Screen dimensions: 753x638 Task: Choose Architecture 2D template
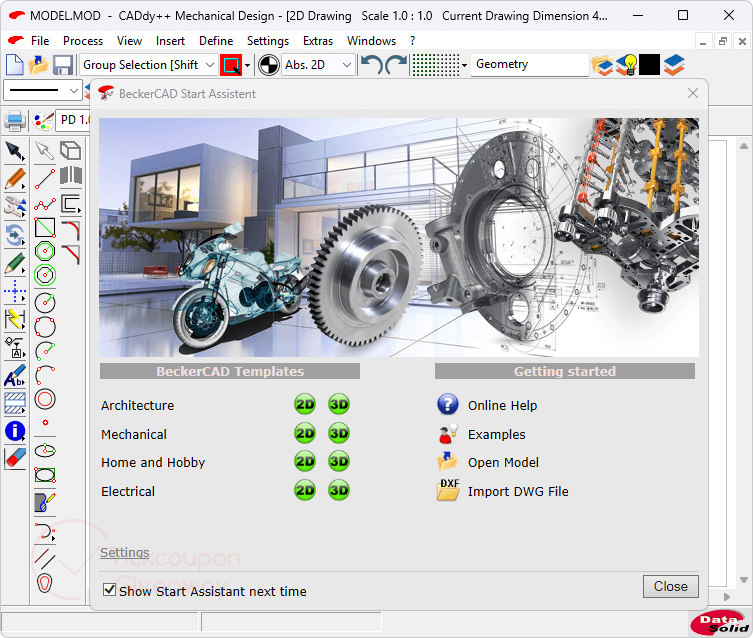305,404
